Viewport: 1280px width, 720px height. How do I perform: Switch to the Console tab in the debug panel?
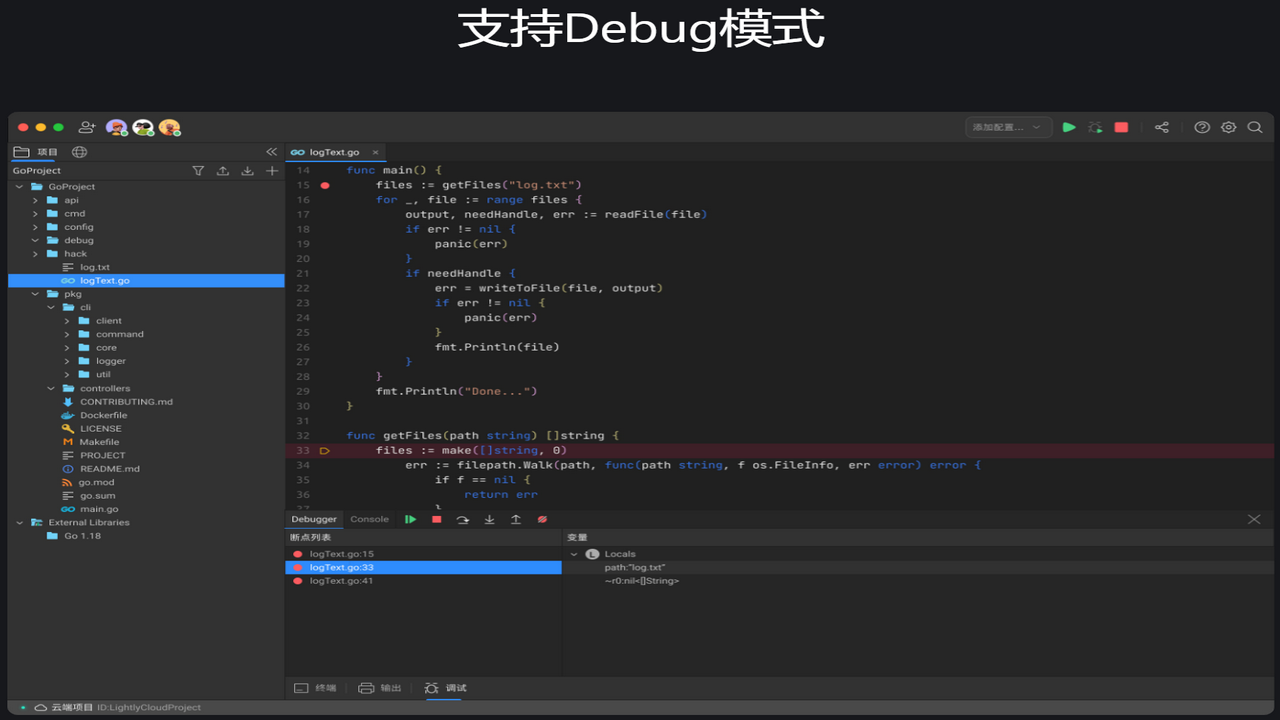click(x=369, y=519)
